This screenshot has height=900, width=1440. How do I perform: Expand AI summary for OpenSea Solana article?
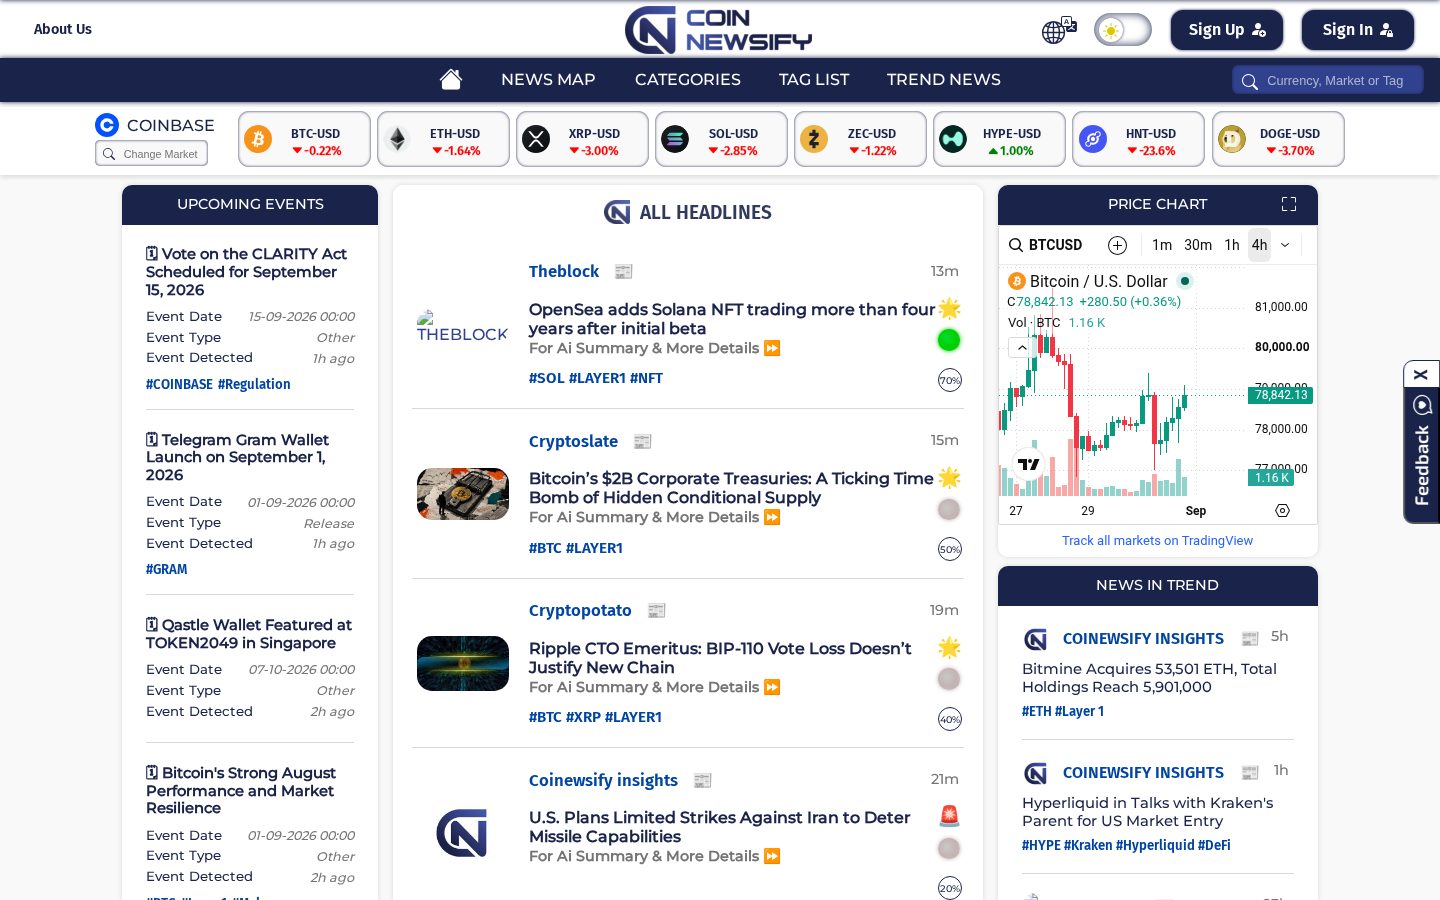point(654,348)
